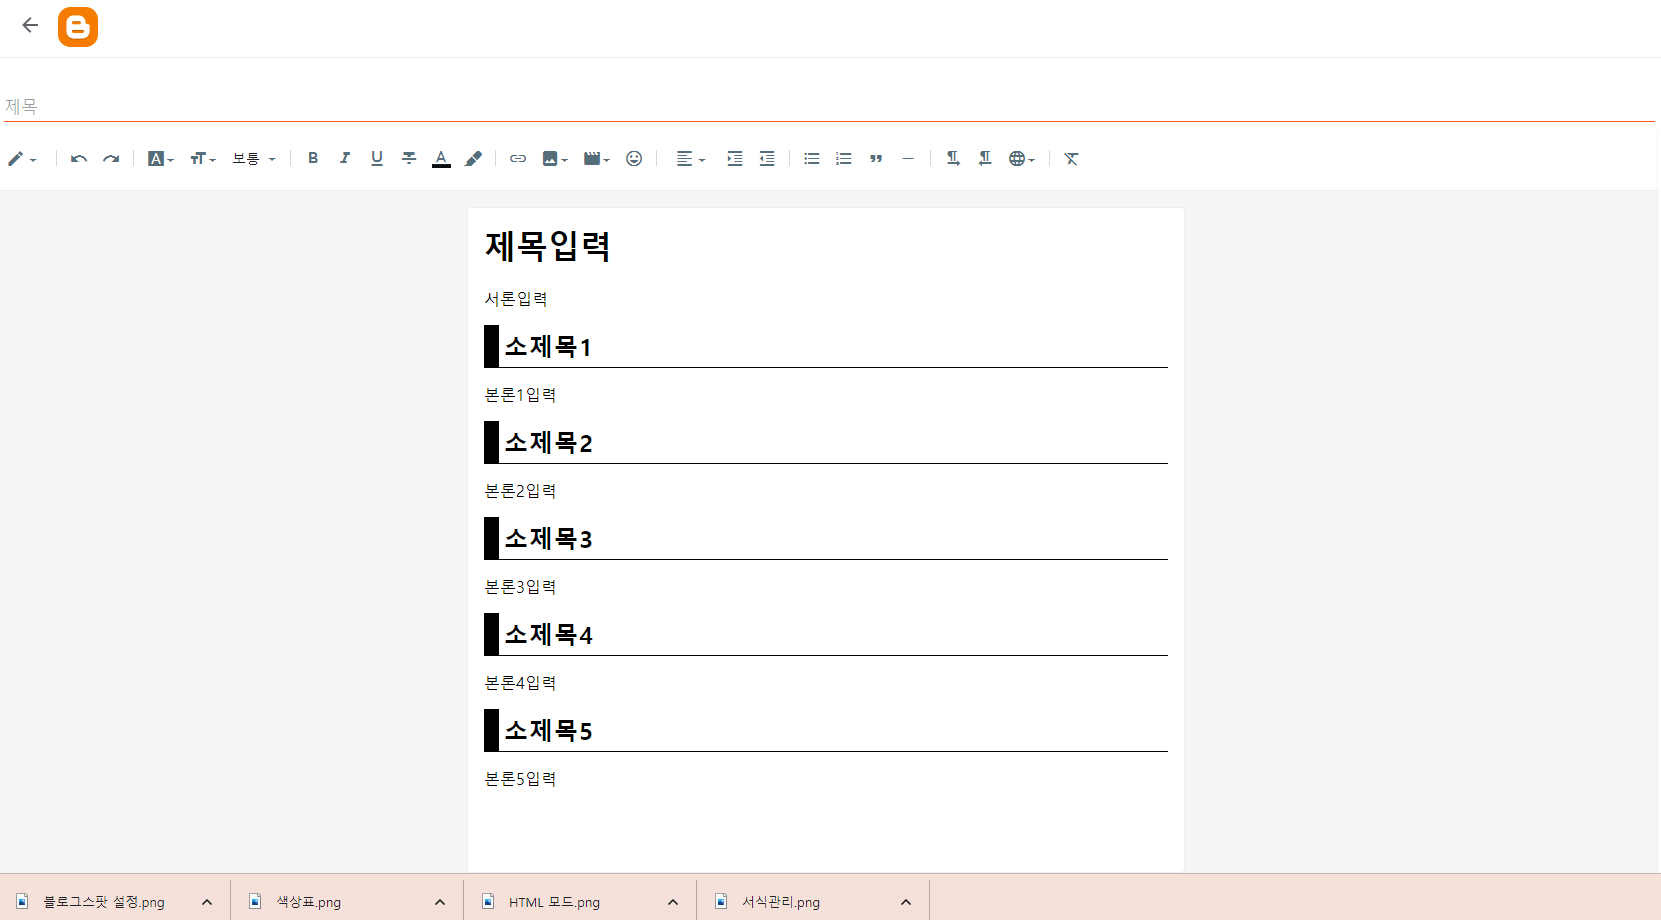Undo the last edit

(78, 158)
